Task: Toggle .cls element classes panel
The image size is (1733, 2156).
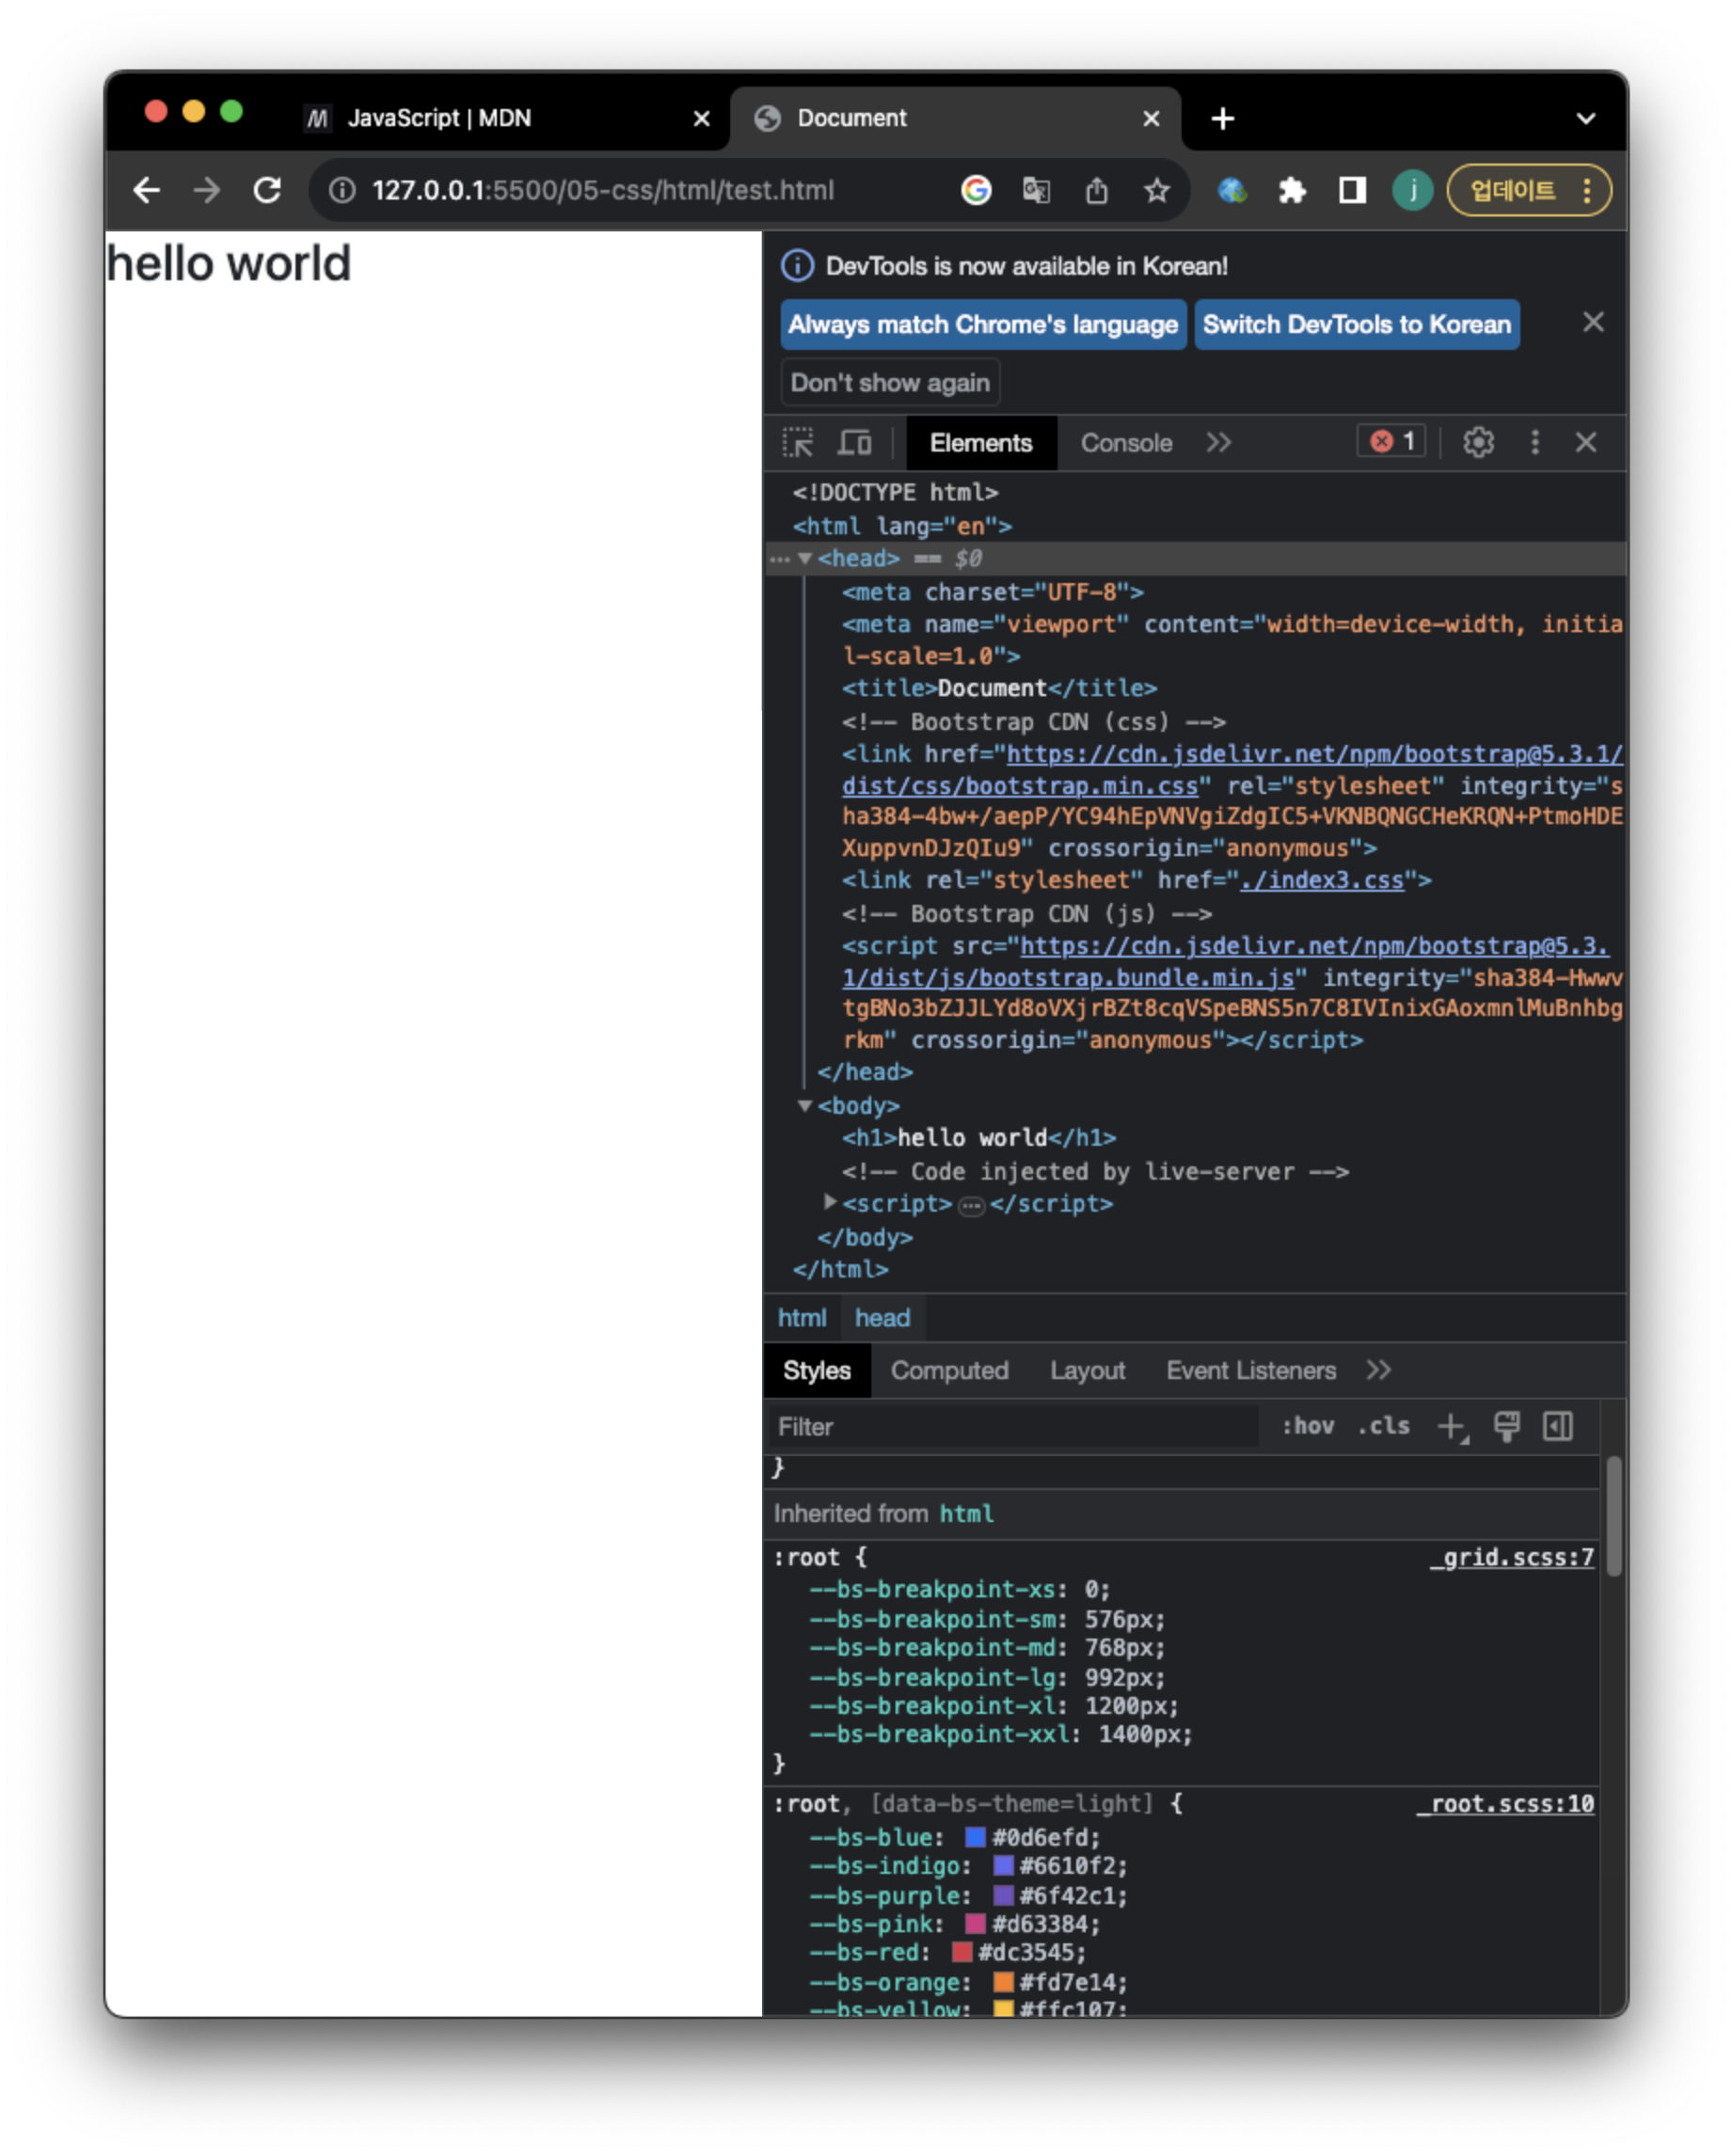Action: coord(1382,1425)
